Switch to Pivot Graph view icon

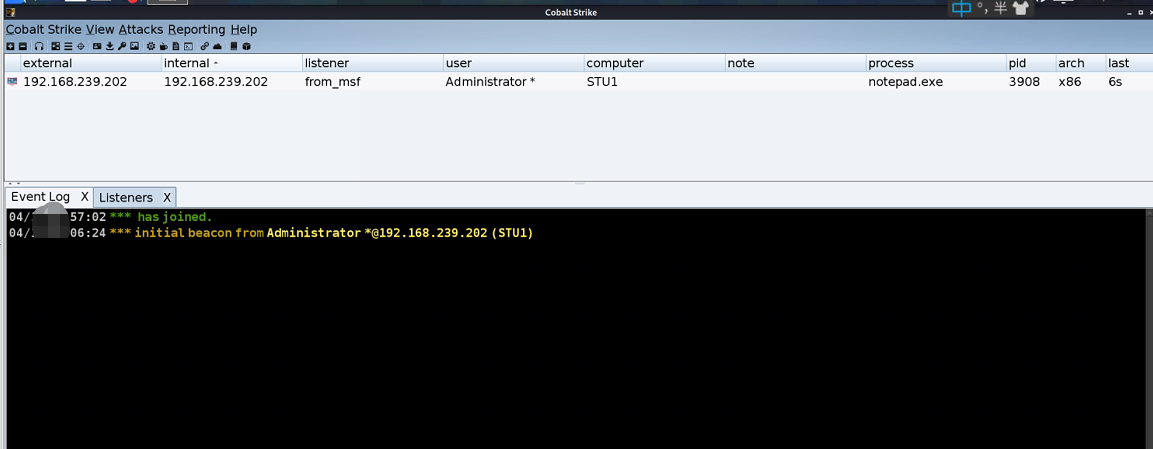[56, 46]
